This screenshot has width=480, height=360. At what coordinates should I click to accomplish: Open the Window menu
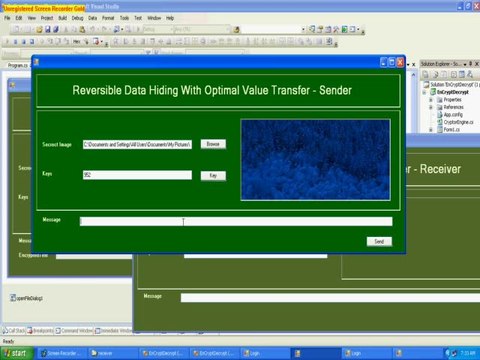[x=154, y=18]
